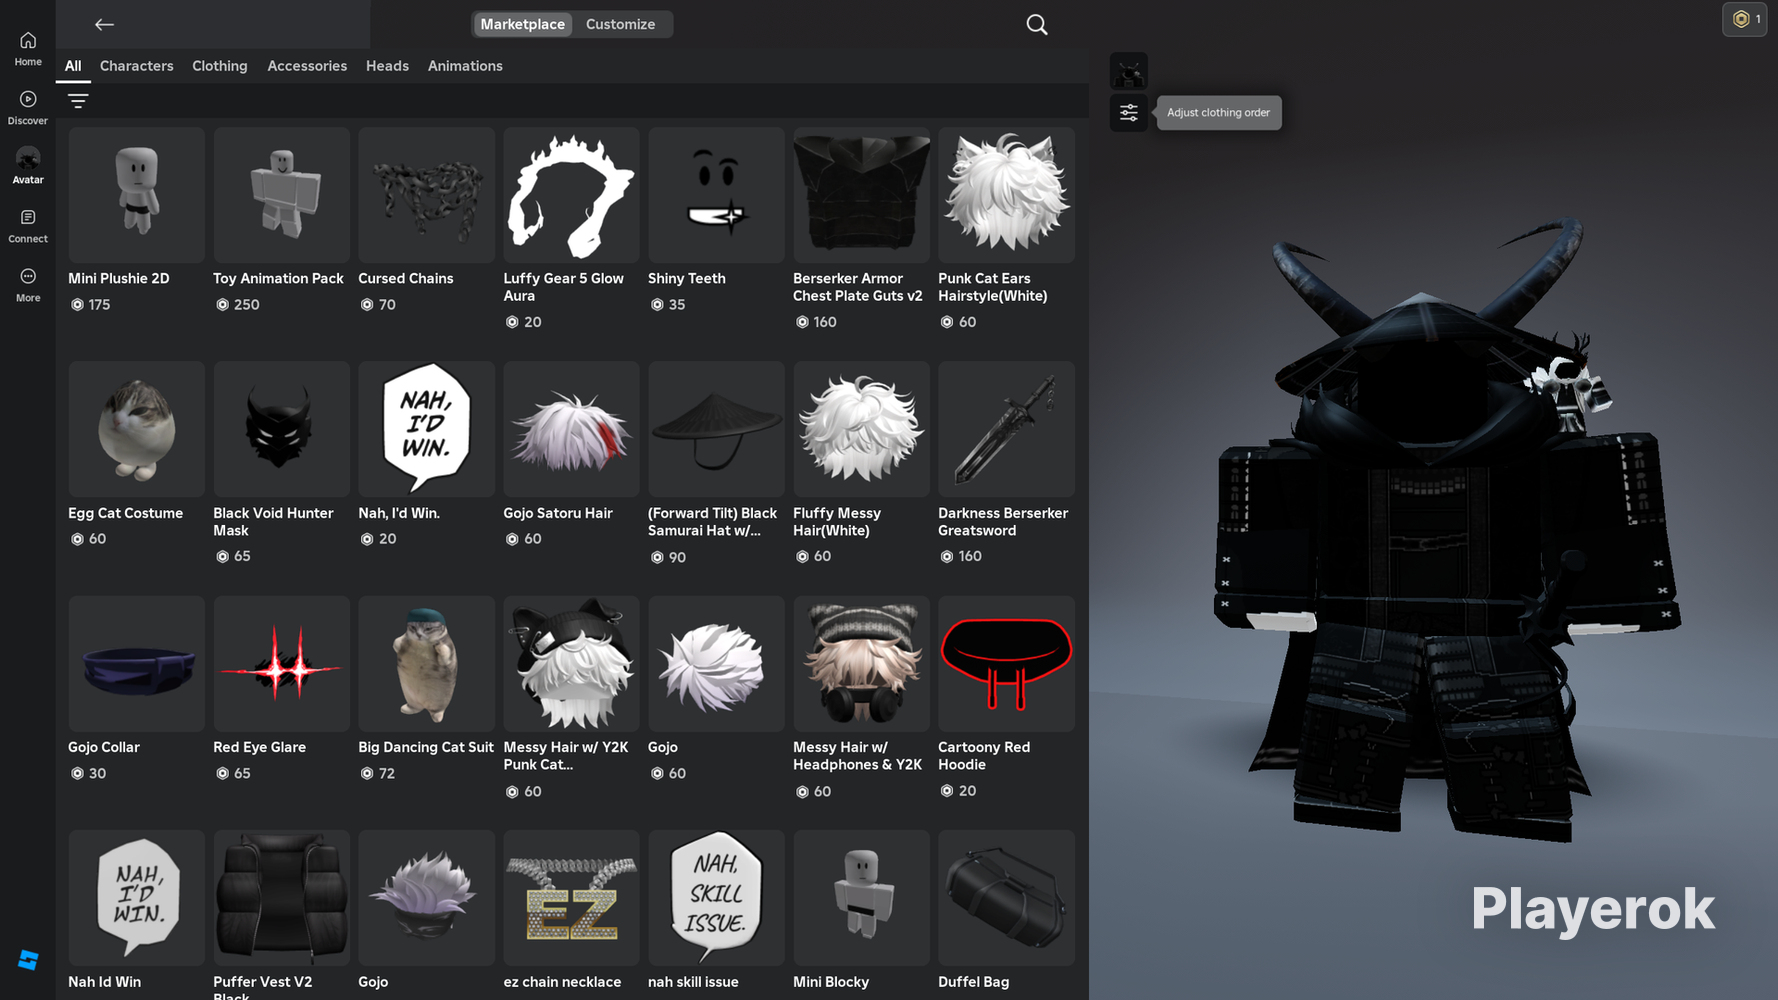
Task: Click the Gojo Satoru Hair title
Action: pyautogui.click(x=558, y=513)
